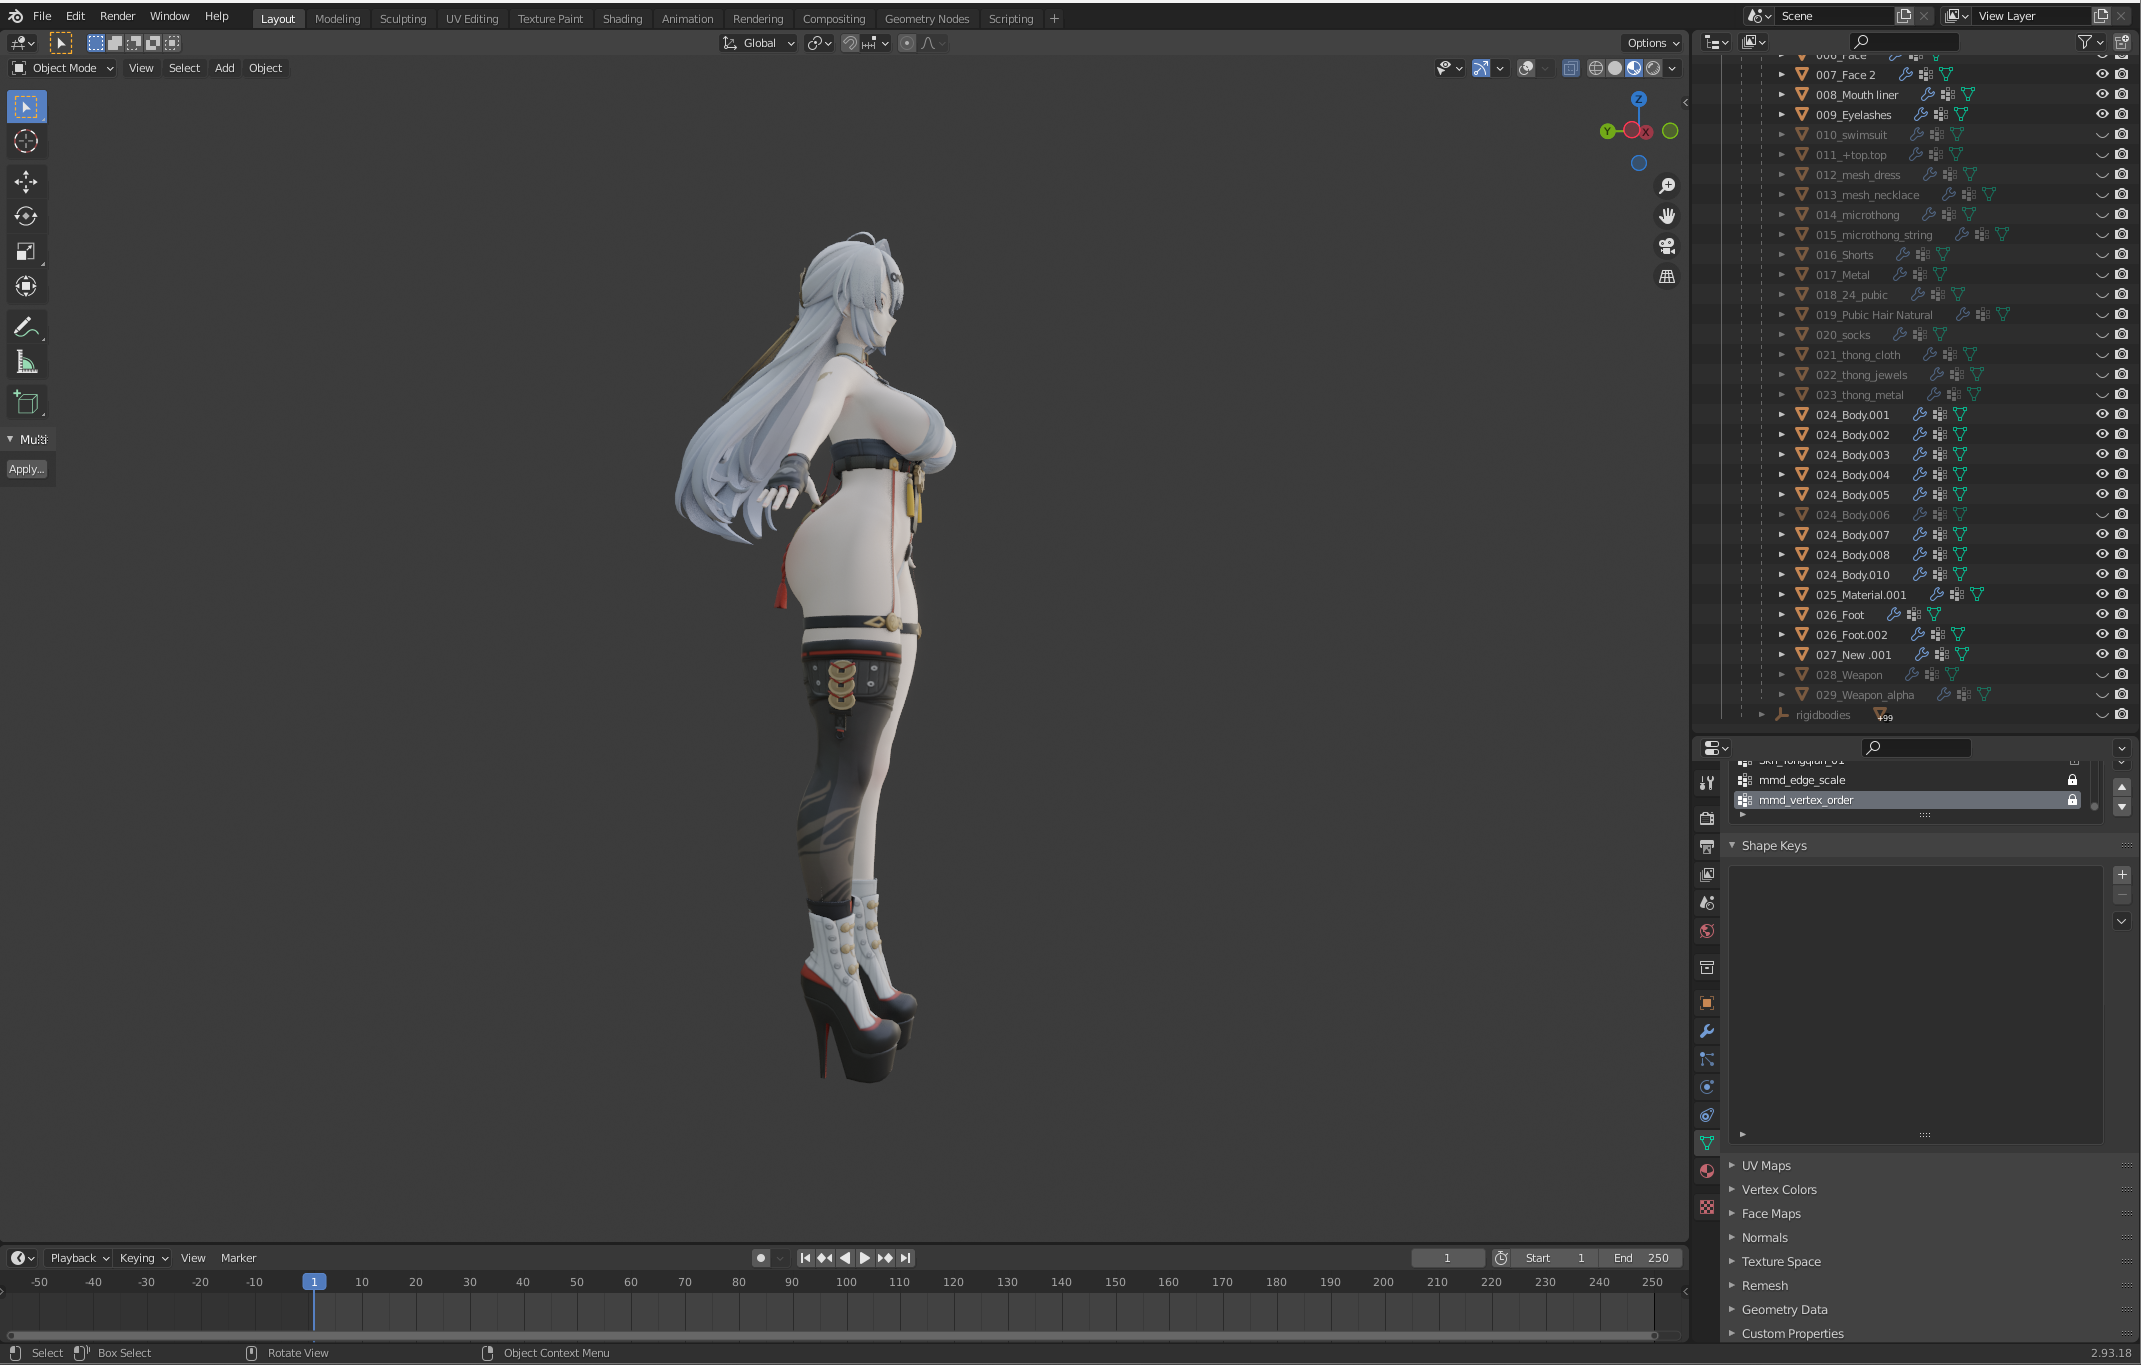Add a new shape key with plus button
The image size is (2141, 1365).
(2122, 875)
